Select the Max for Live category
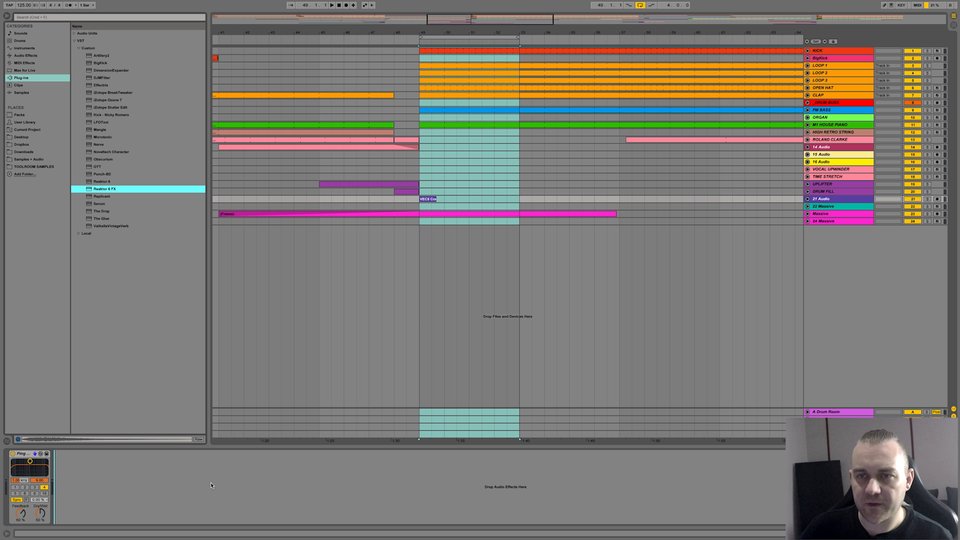 point(24,70)
